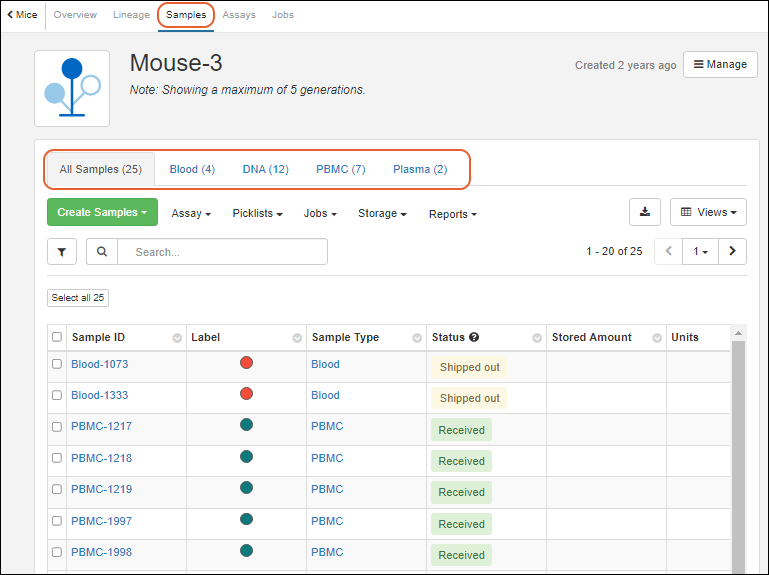Screen dimensions: 769x575
Task: Open the Views dropdown
Action: 708,212
